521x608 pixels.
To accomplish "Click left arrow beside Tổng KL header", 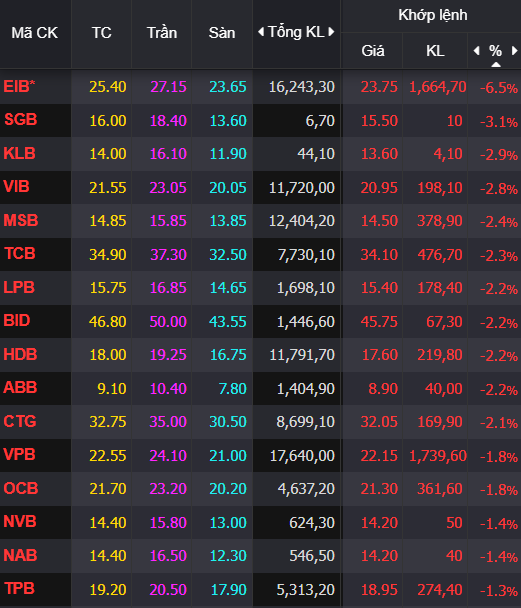I will [x=261, y=32].
